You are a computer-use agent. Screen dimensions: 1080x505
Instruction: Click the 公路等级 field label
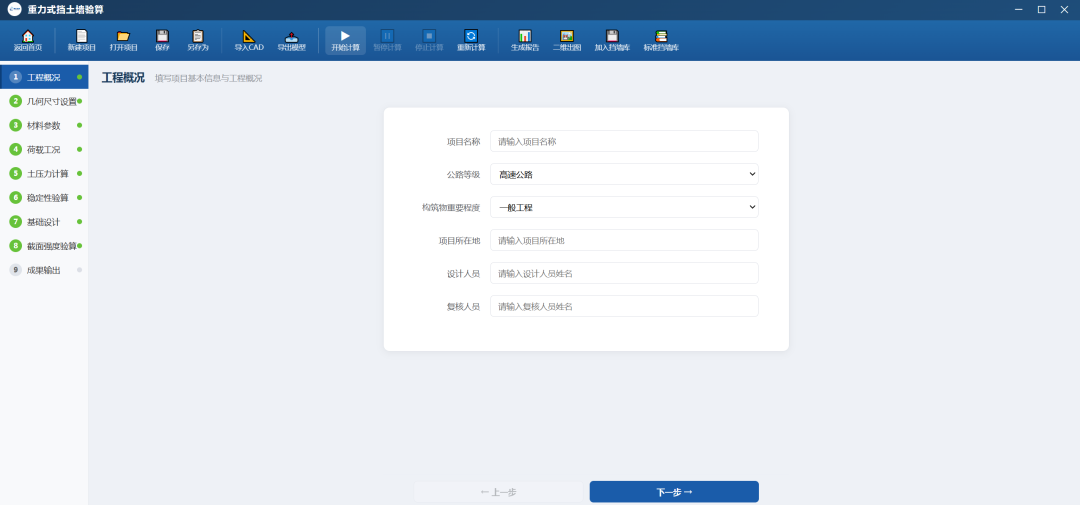463,174
